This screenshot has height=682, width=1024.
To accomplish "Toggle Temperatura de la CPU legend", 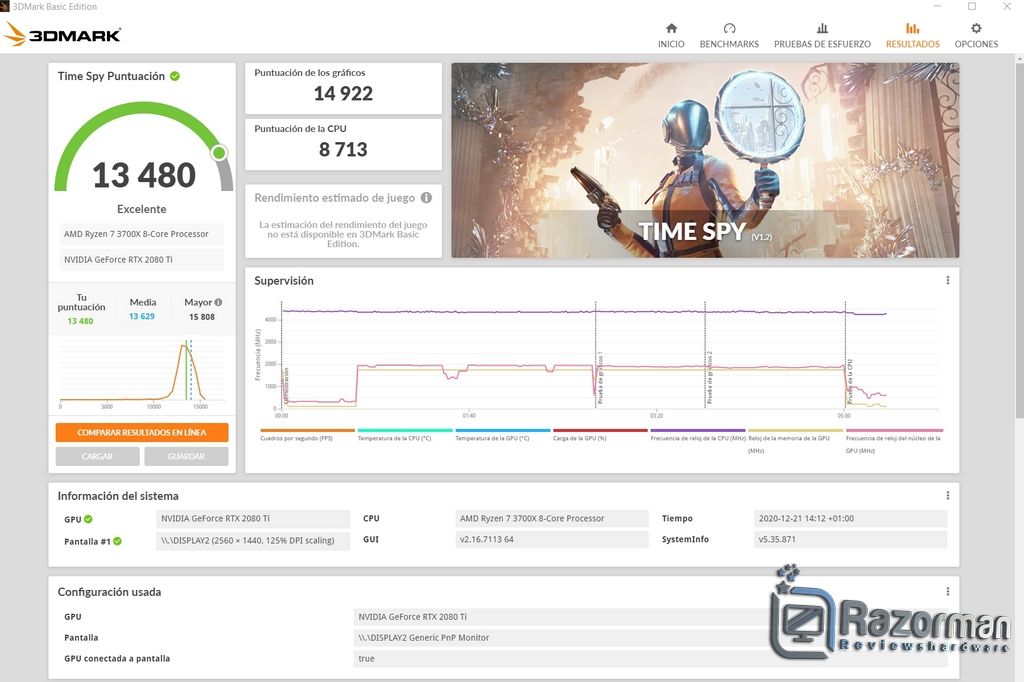I will [x=404, y=435].
